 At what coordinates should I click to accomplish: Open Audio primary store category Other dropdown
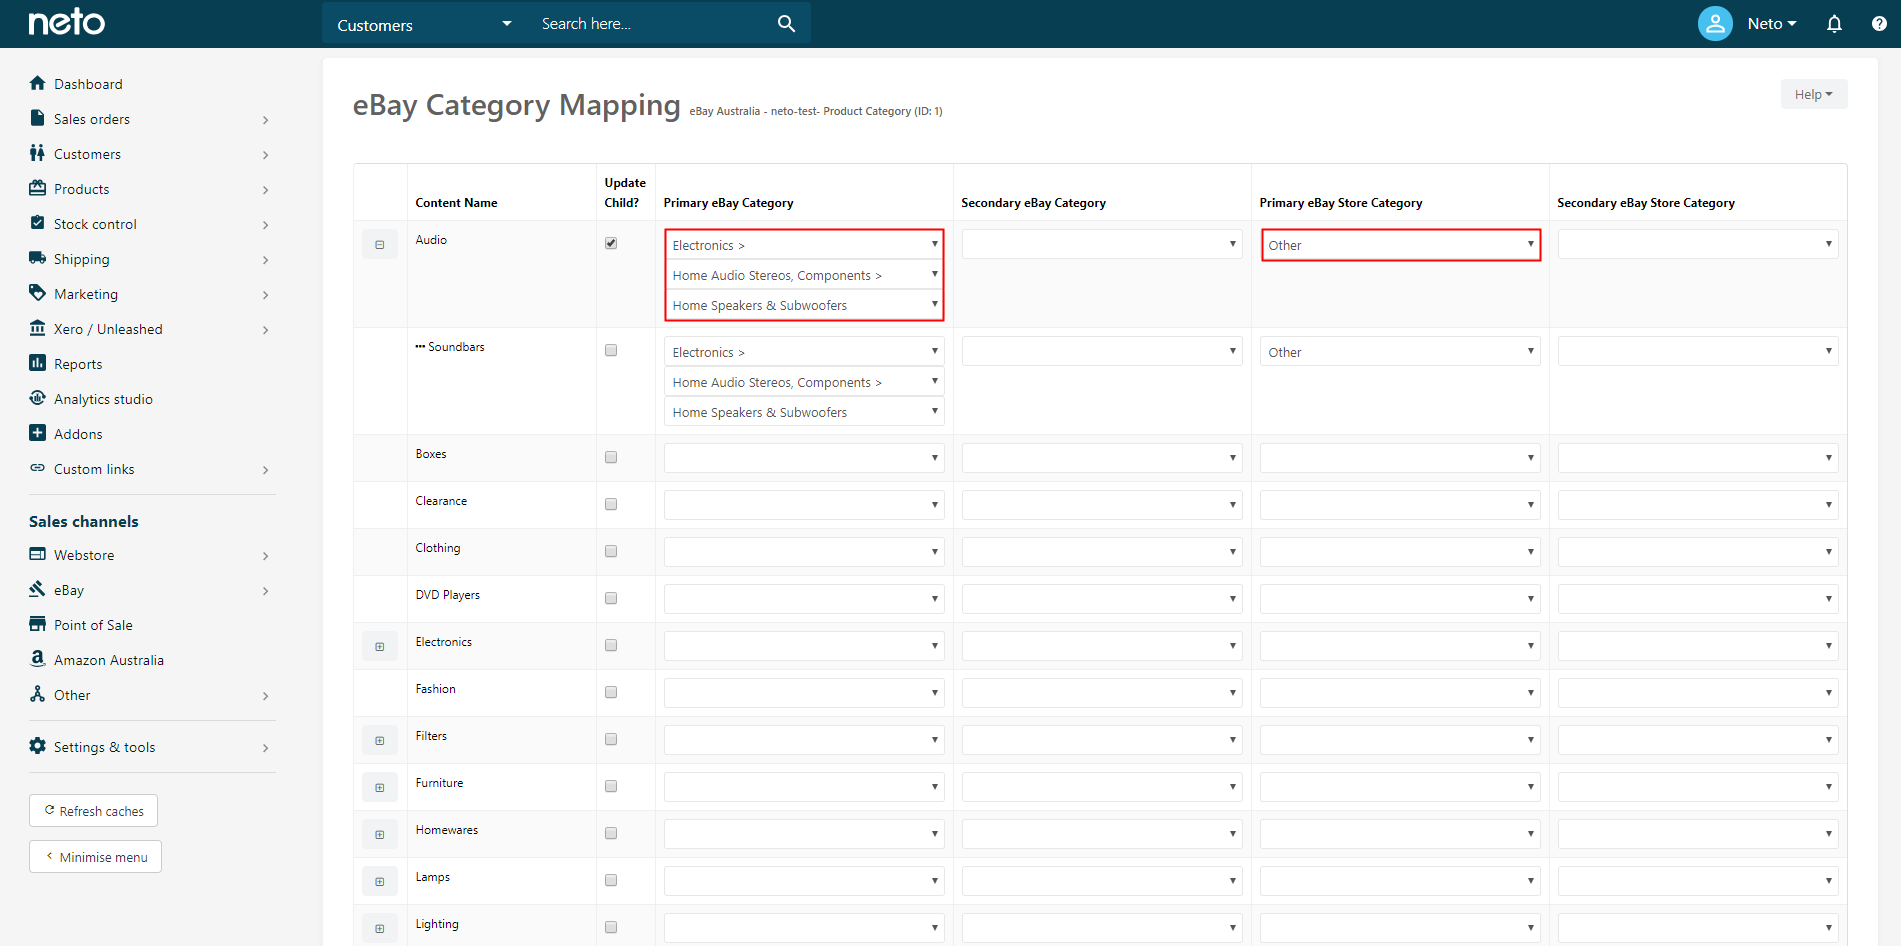pos(1400,245)
